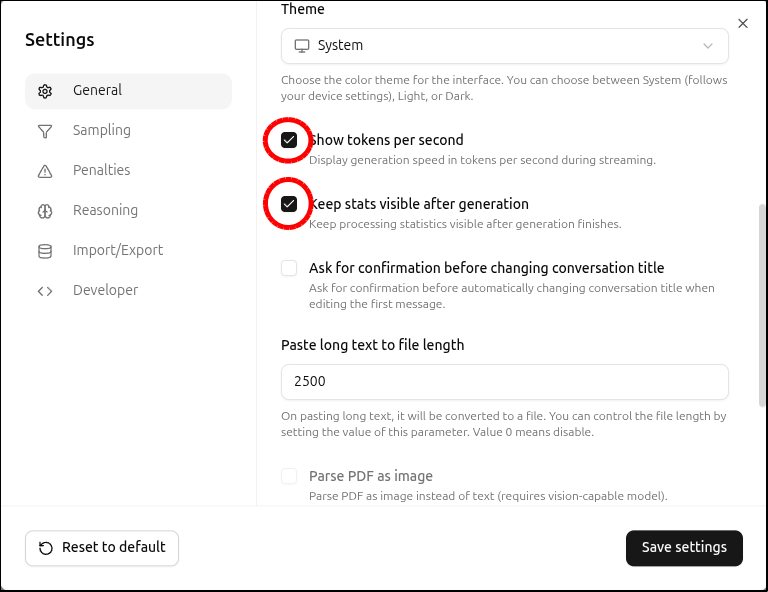Click Reset to default button

point(102,548)
